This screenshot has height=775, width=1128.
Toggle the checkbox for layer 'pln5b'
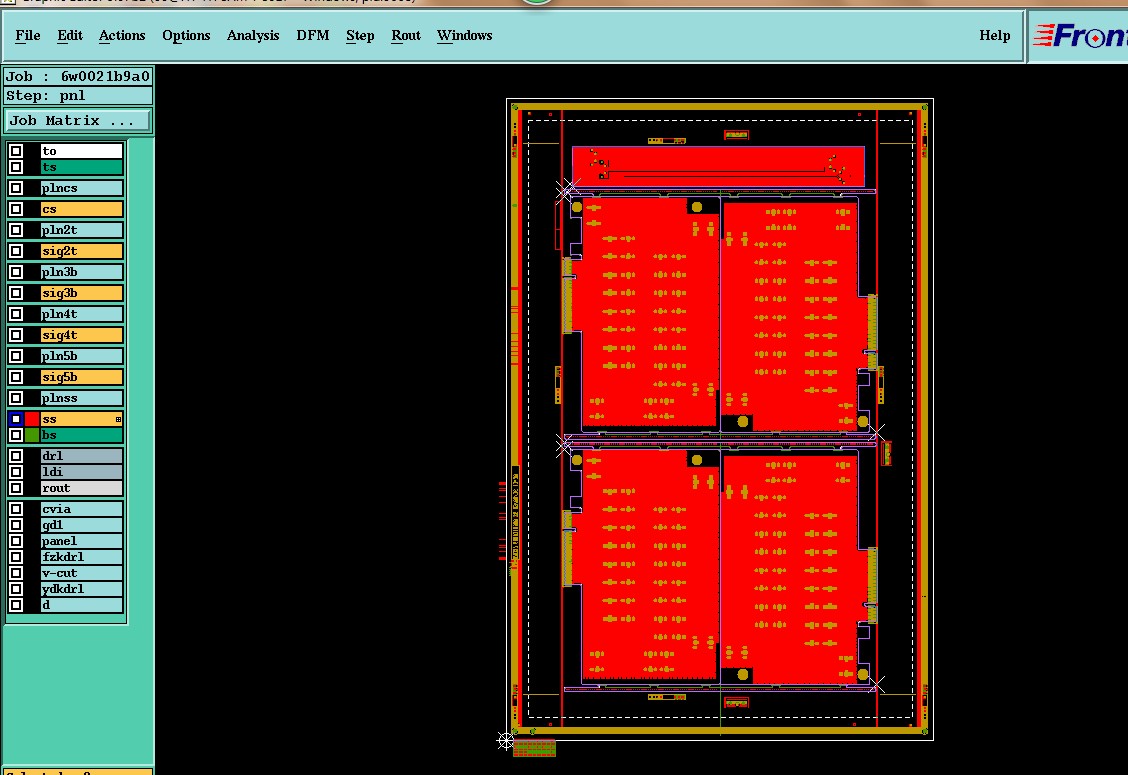point(16,355)
